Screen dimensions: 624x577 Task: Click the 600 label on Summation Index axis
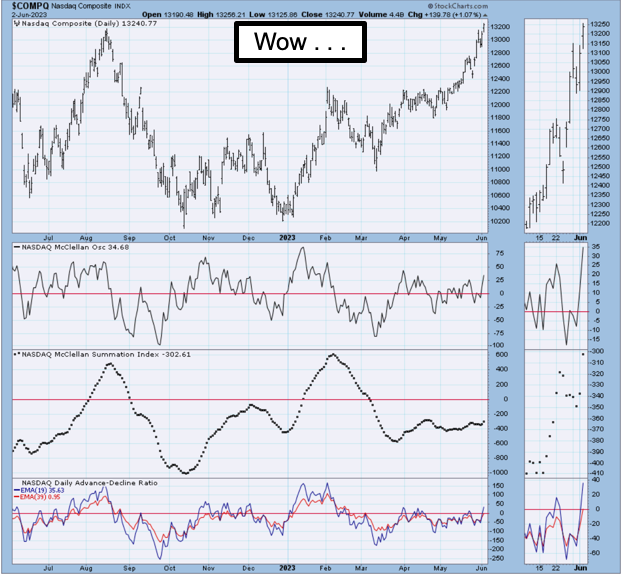pyautogui.click(x=502, y=355)
